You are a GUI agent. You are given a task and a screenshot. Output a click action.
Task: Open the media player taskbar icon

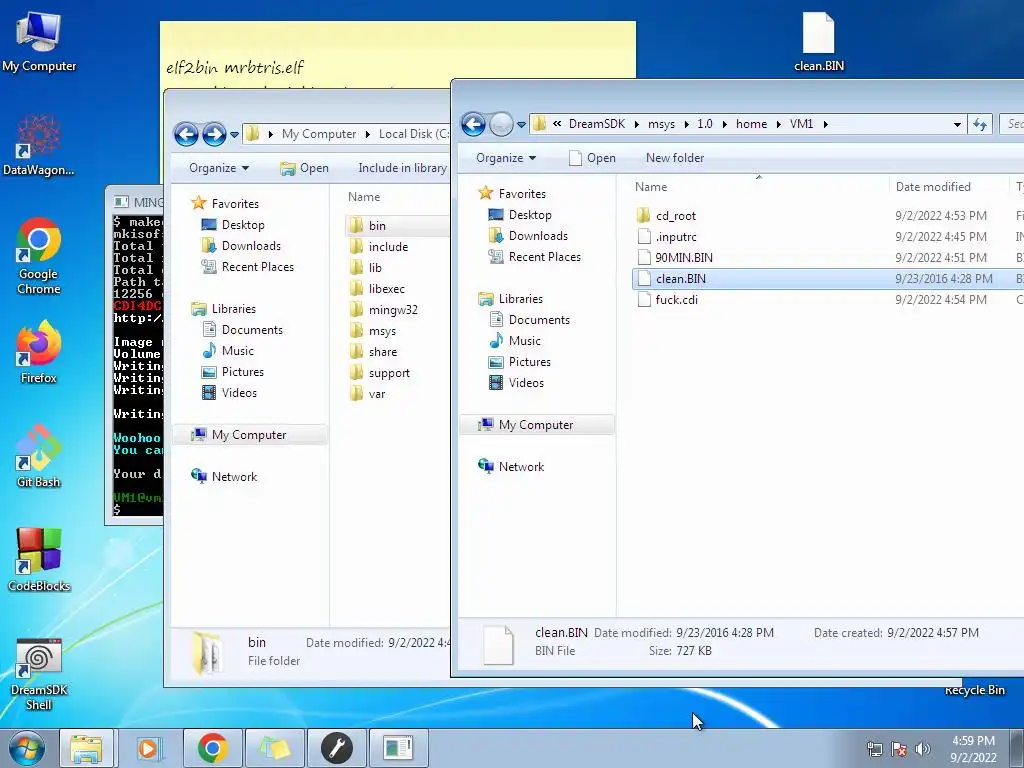(150, 748)
